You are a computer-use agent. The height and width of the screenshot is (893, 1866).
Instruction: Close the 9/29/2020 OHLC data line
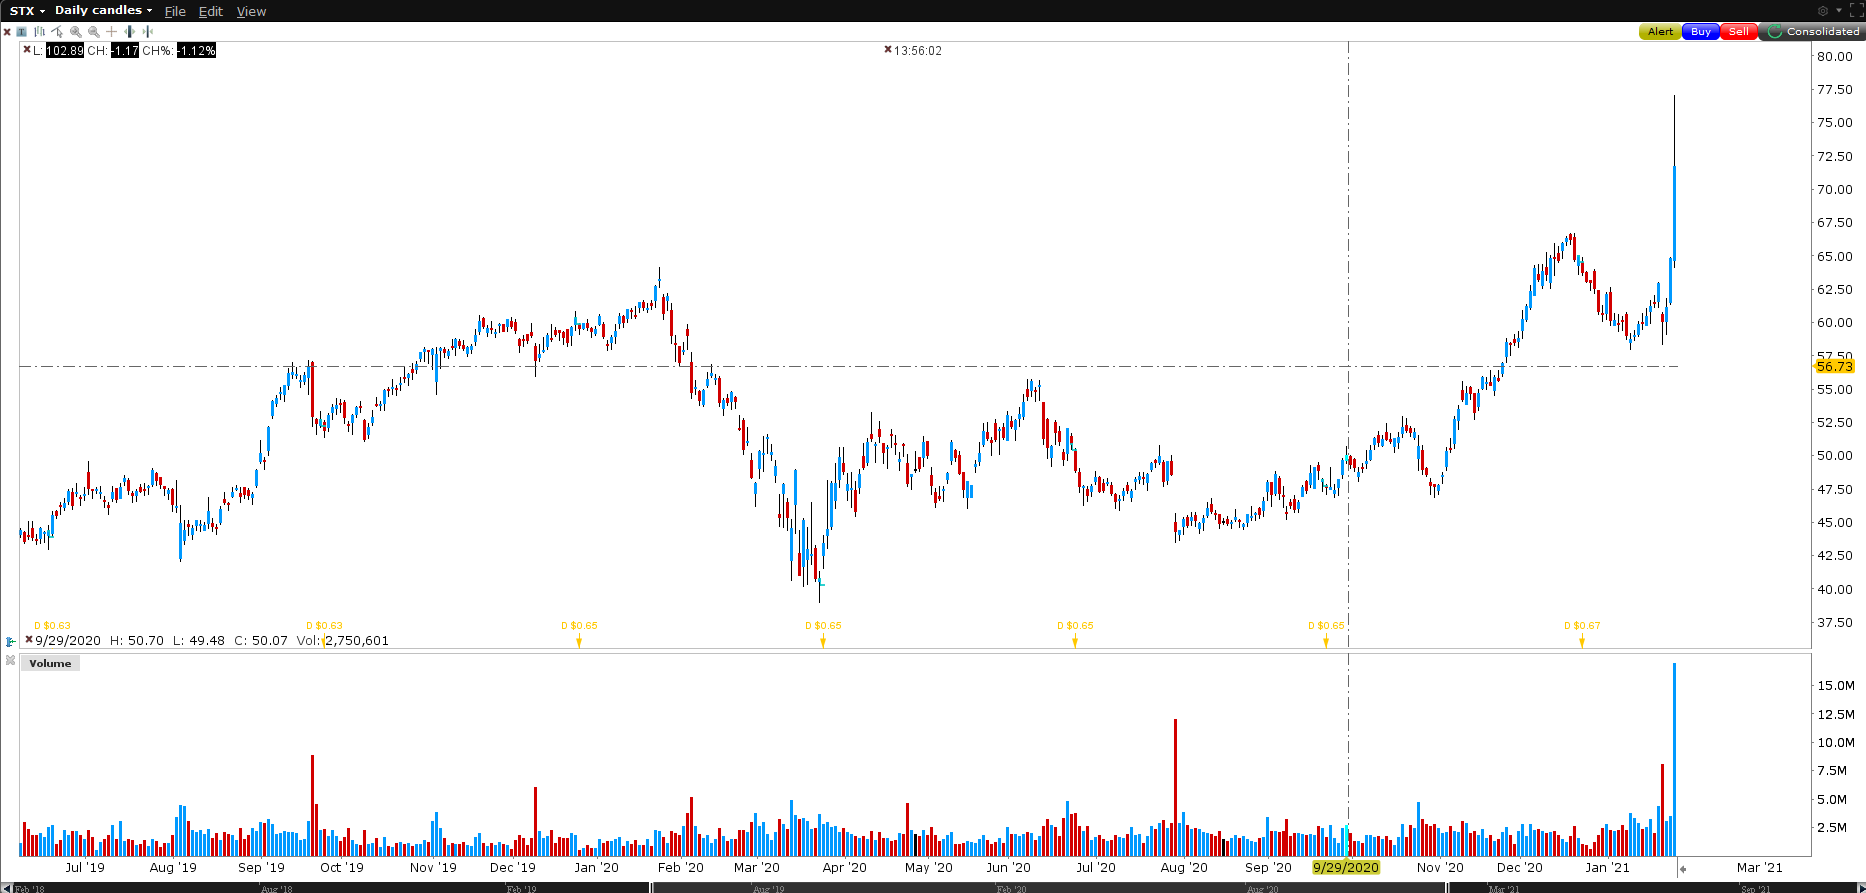(x=29, y=639)
